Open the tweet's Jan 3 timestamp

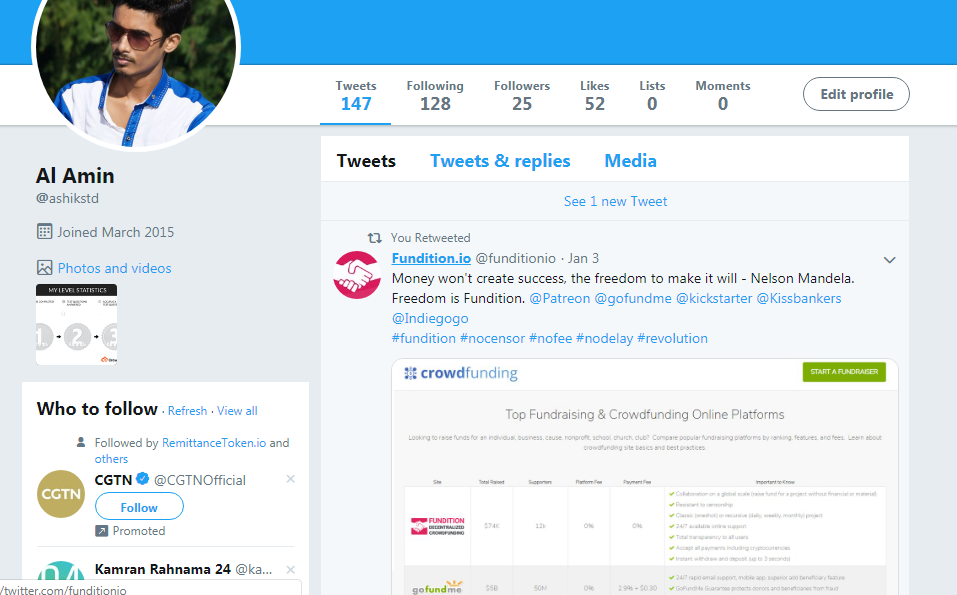click(583, 258)
